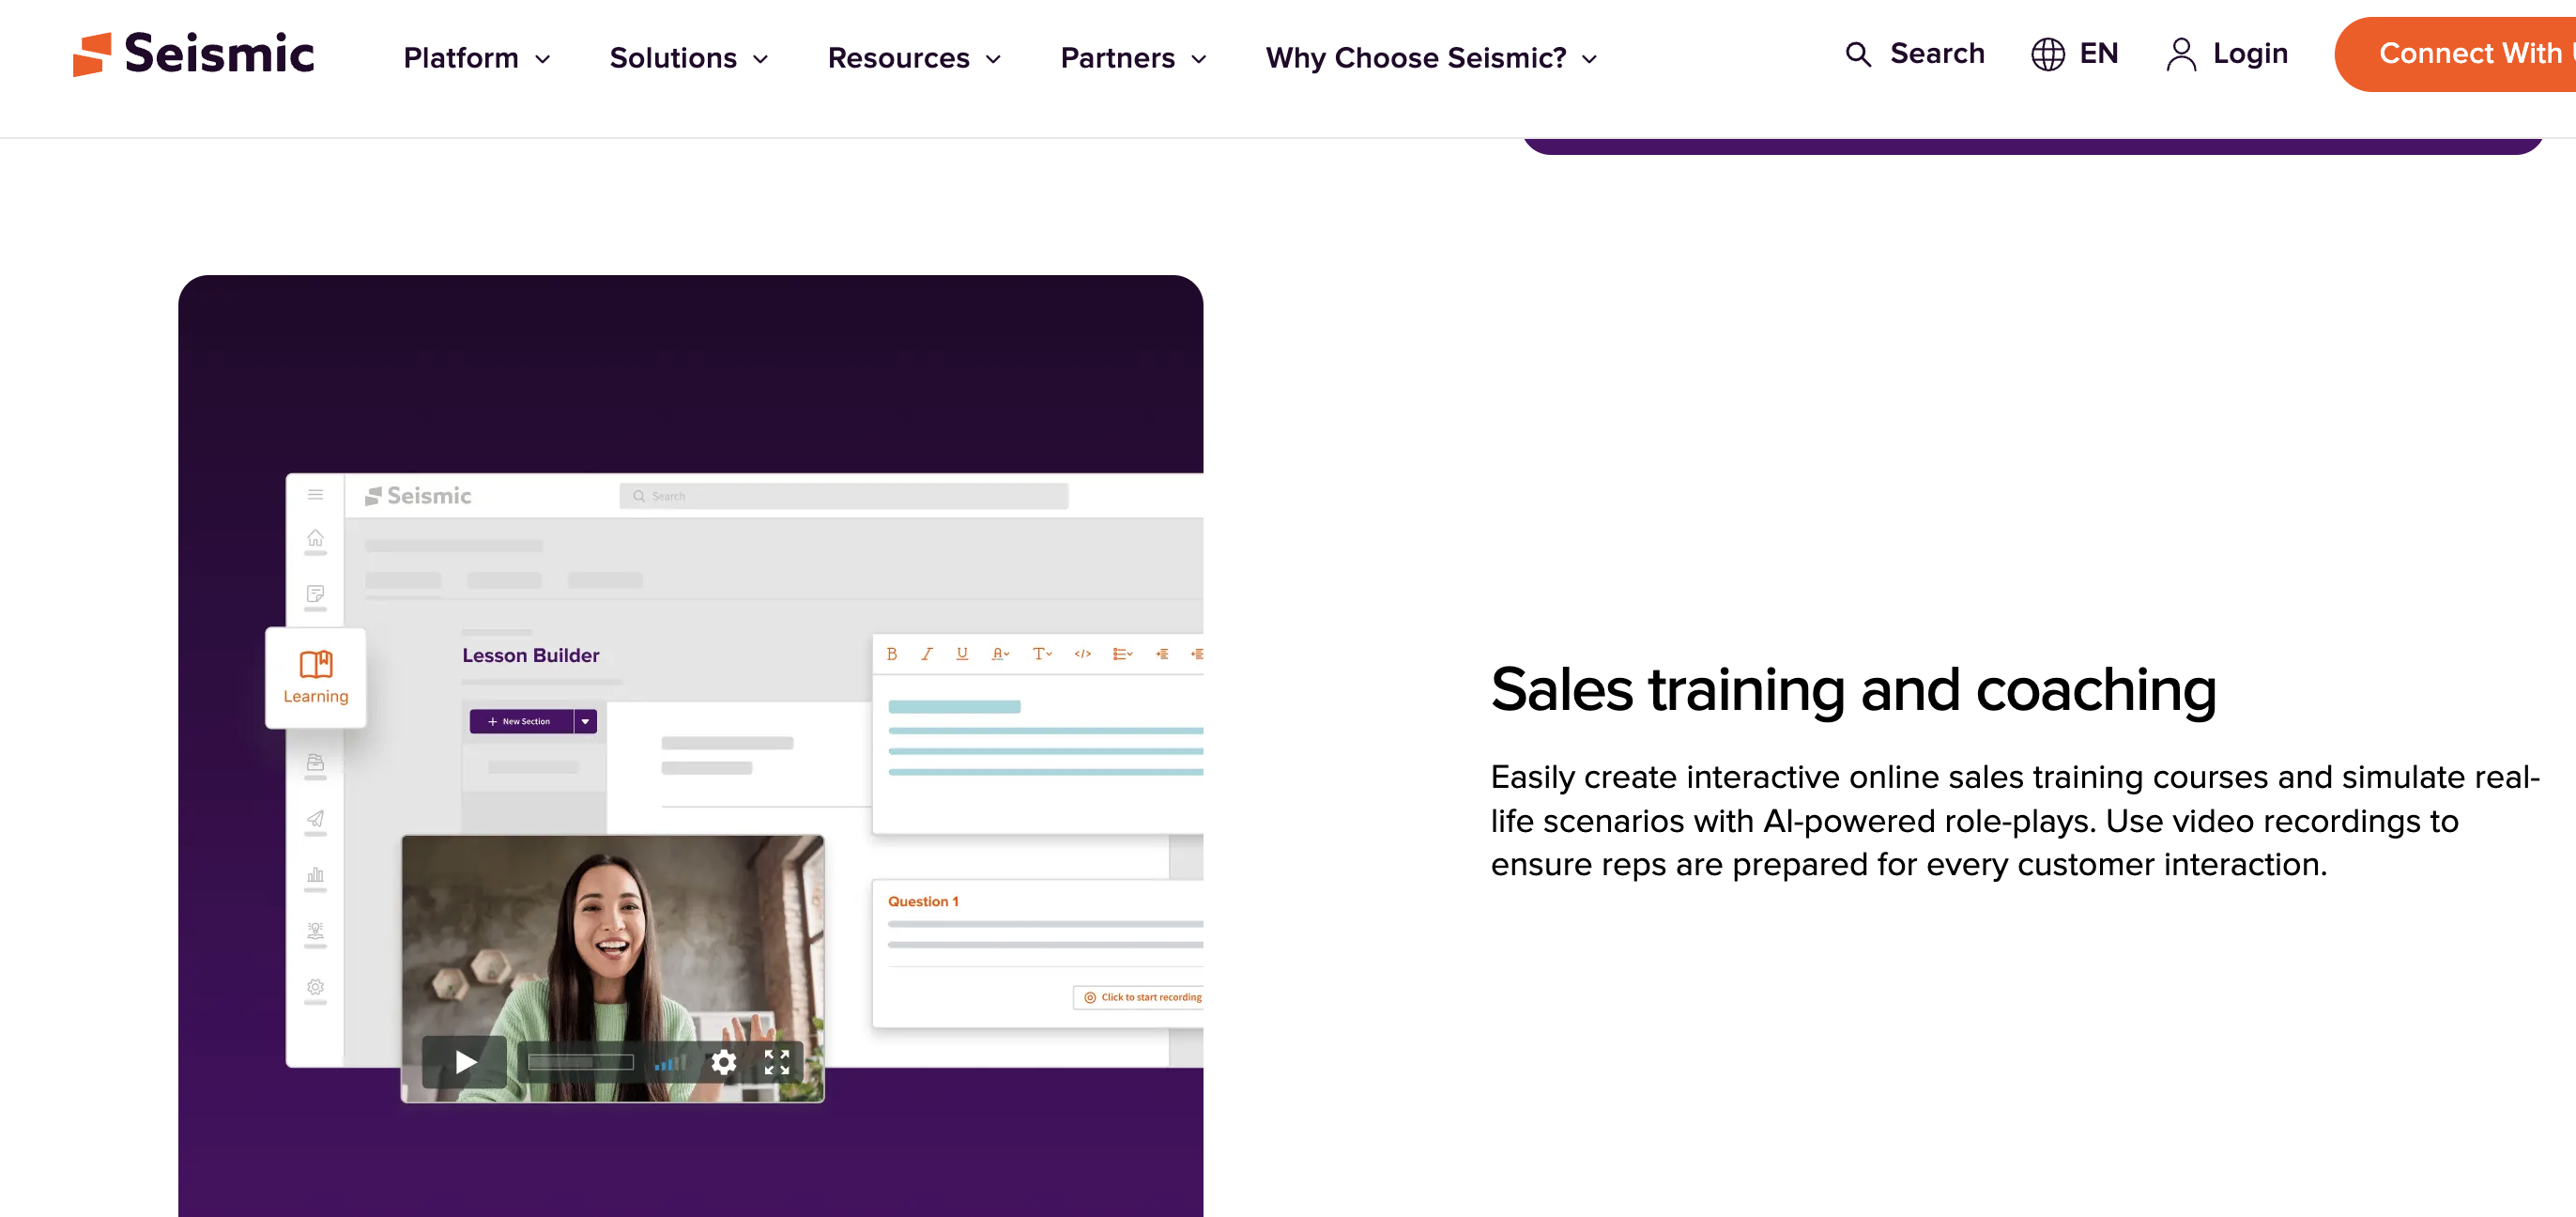
Task: Open Why Choose Seismic? menu
Action: pos(1430,58)
